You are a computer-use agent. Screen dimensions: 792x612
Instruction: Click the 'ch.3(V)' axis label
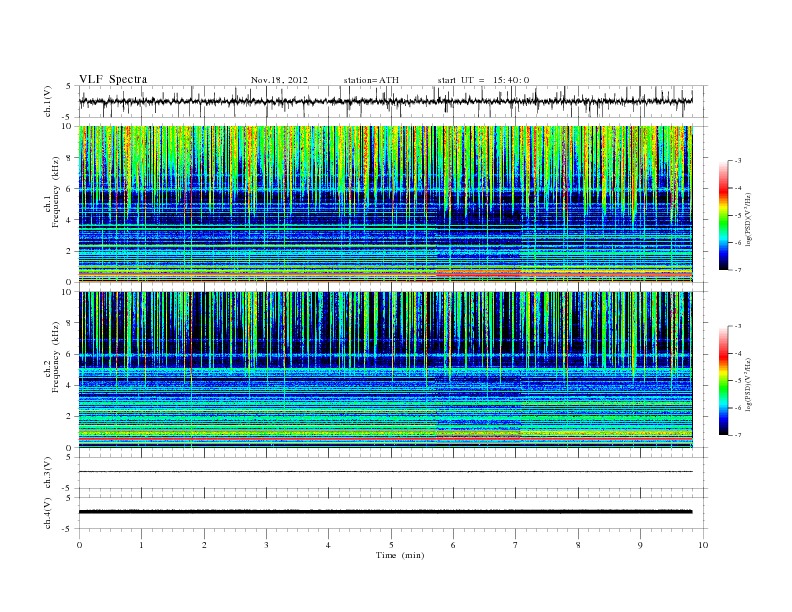48,473
